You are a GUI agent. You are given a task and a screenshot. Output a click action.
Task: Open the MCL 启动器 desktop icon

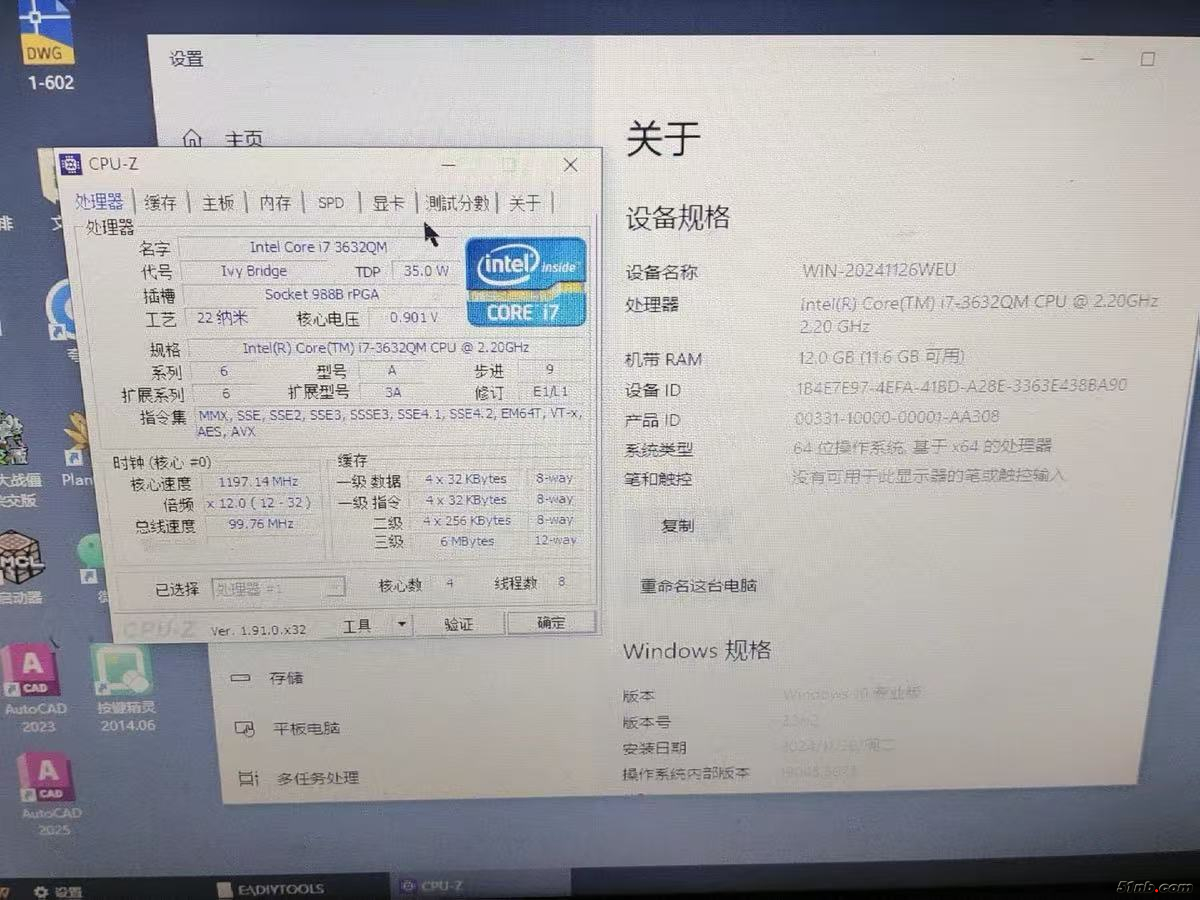tap(21, 568)
